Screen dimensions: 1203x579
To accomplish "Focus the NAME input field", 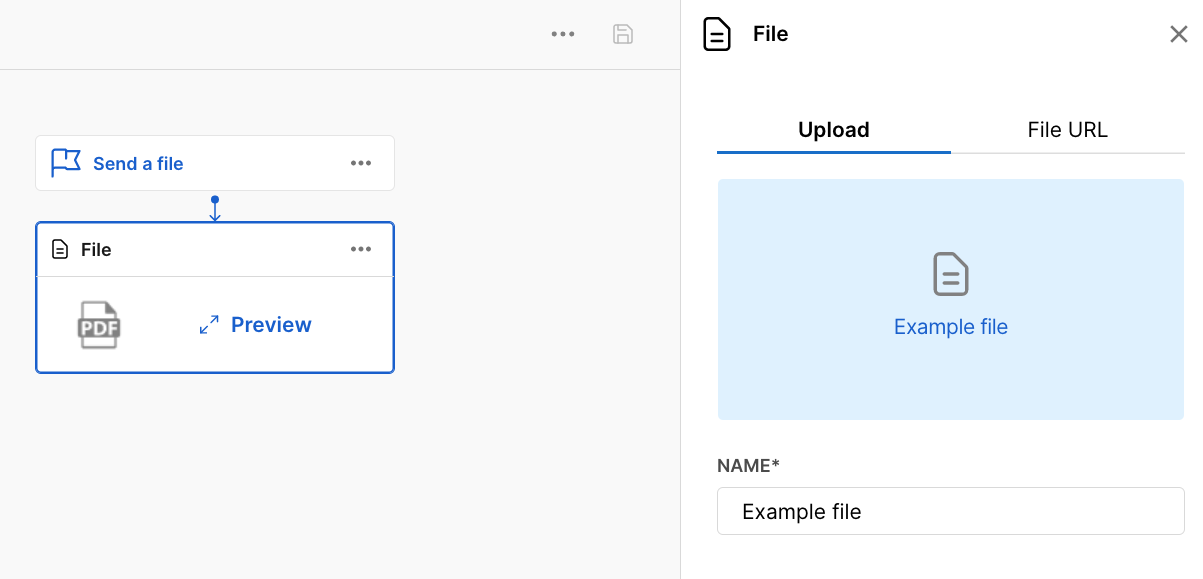I will click(950, 511).
